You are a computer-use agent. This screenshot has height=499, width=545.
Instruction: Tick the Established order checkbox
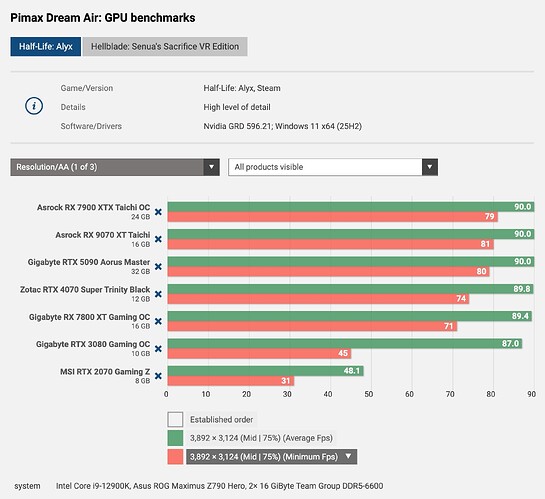(x=175, y=419)
